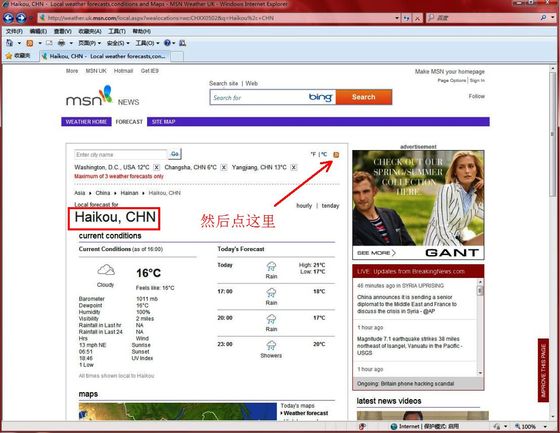Click the IE Help question mark icon

167,43
